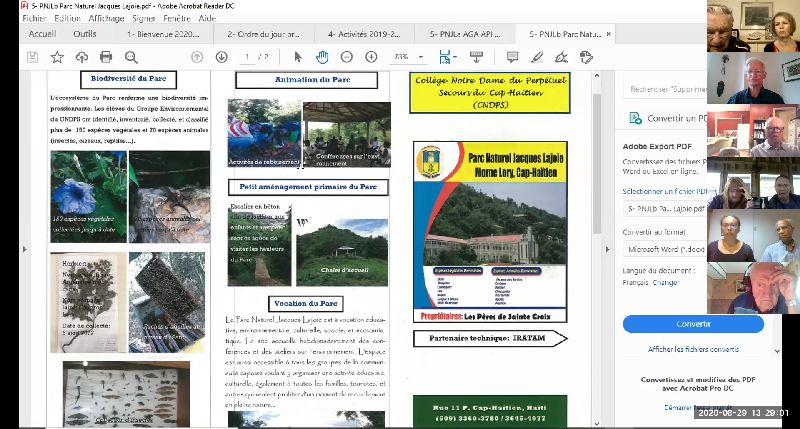Add bookmark with star icon
Viewport: 800px width, 429px height.
point(57,57)
